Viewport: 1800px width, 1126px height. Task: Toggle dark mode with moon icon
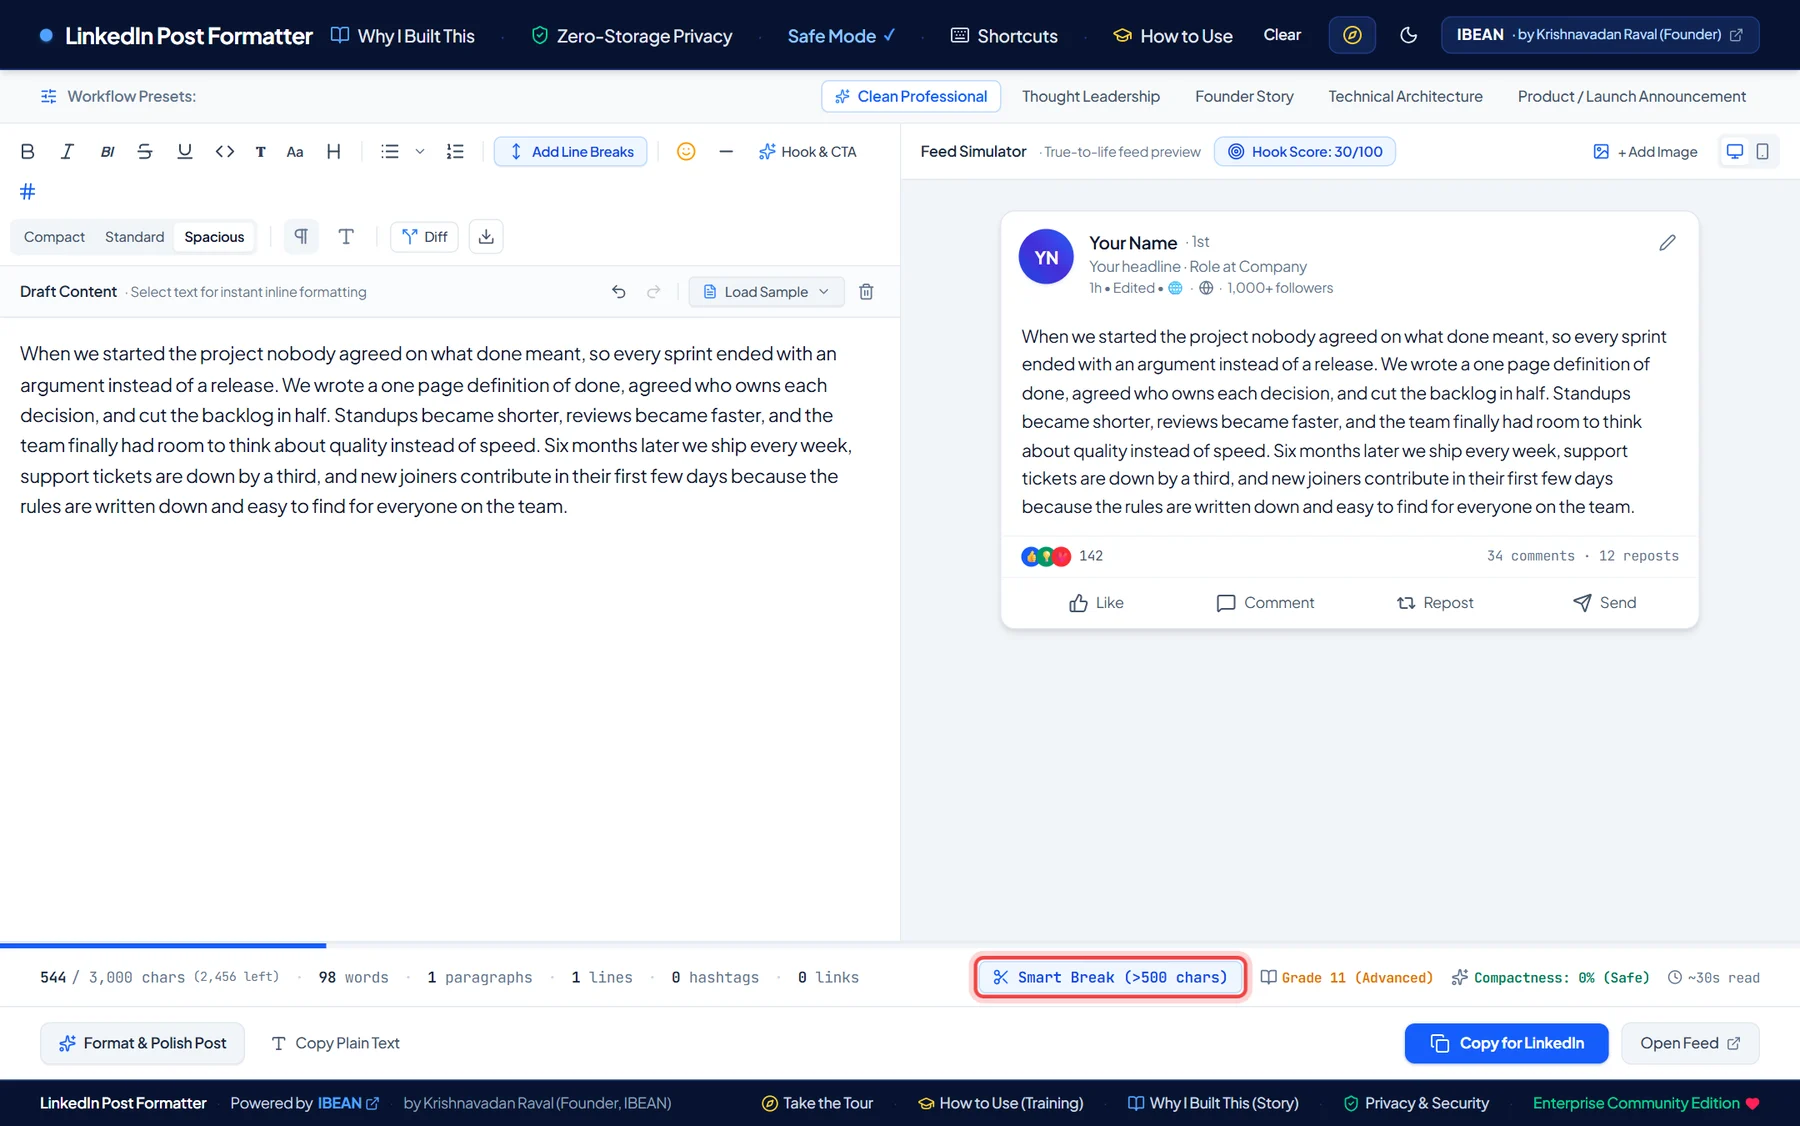[x=1408, y=35]
